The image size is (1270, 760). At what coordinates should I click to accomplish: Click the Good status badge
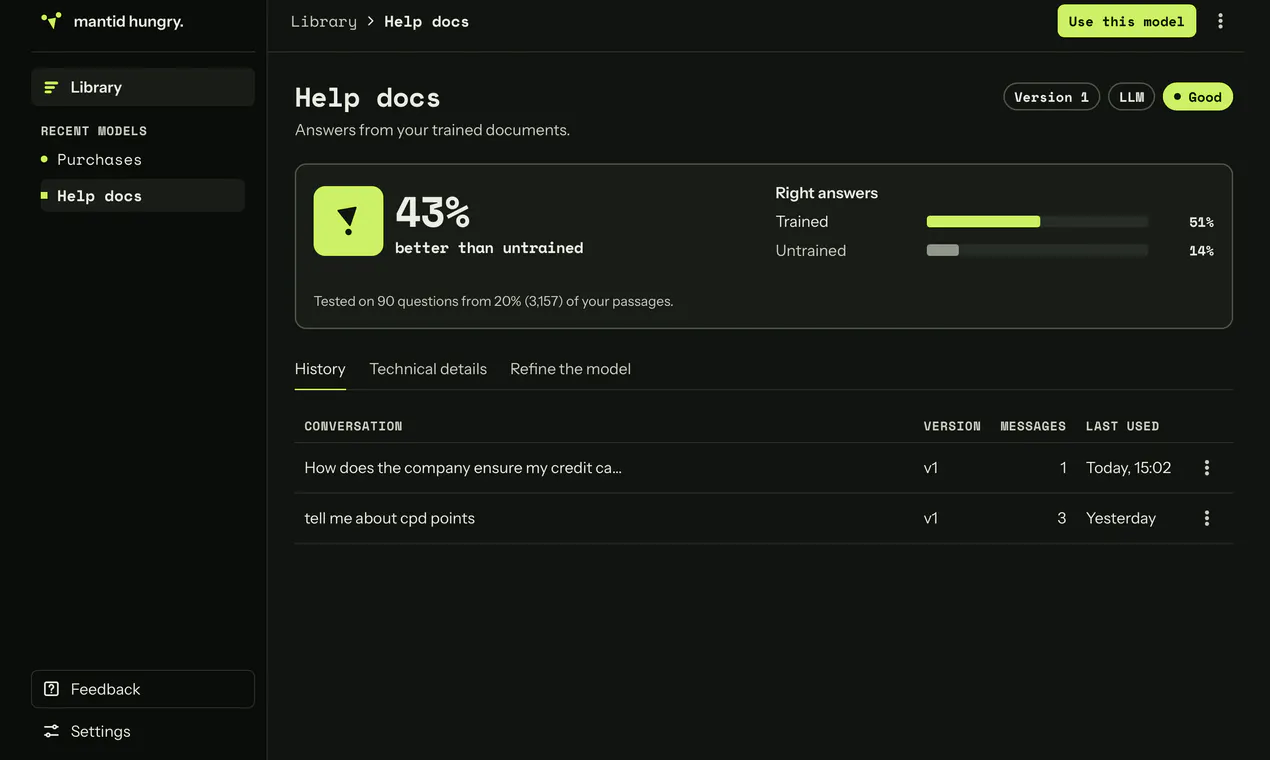click(1198, 97)
